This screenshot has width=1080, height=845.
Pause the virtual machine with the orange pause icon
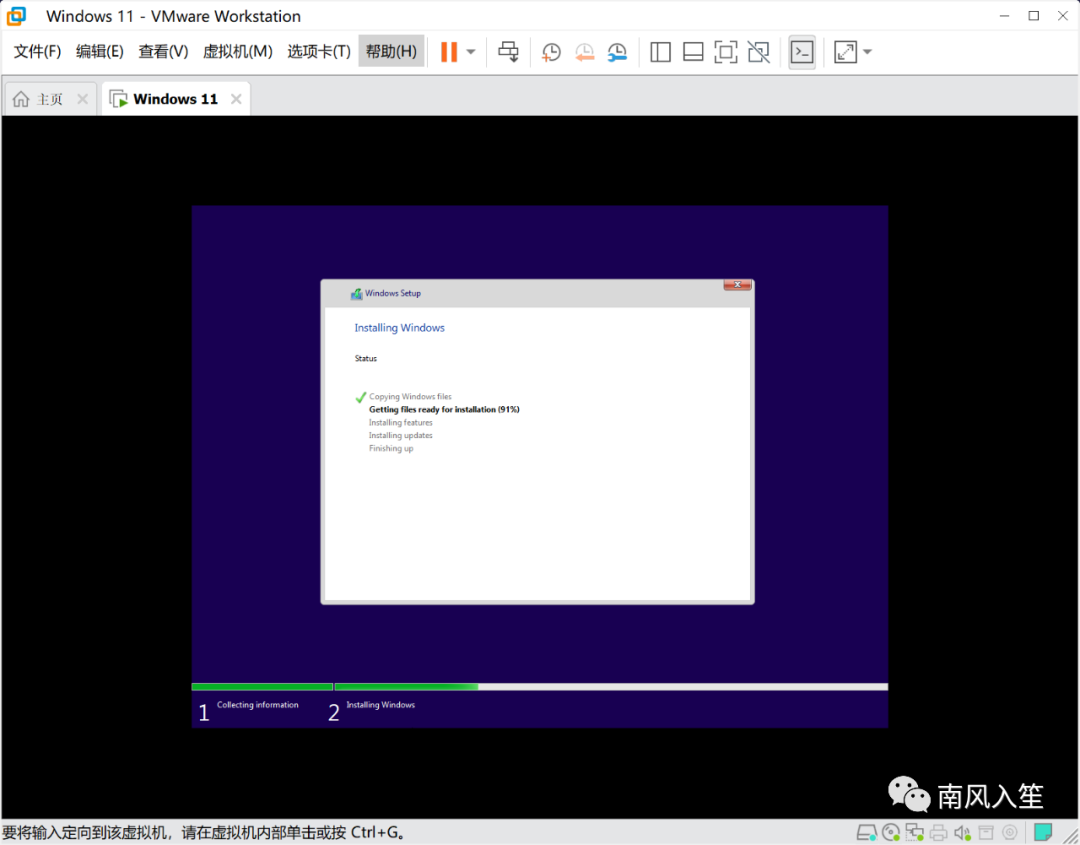[448, 52]
